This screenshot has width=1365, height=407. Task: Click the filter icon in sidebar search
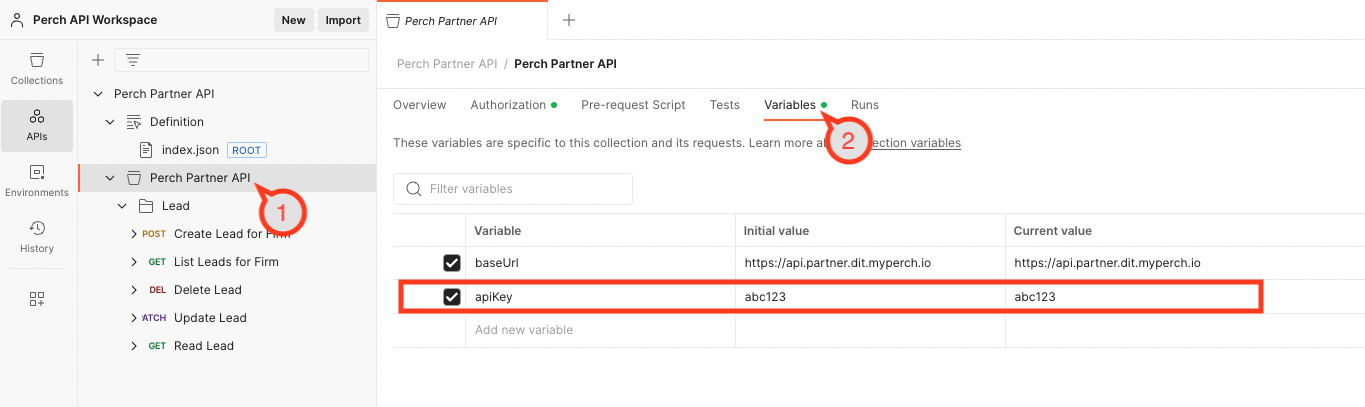tap(132, 60)
